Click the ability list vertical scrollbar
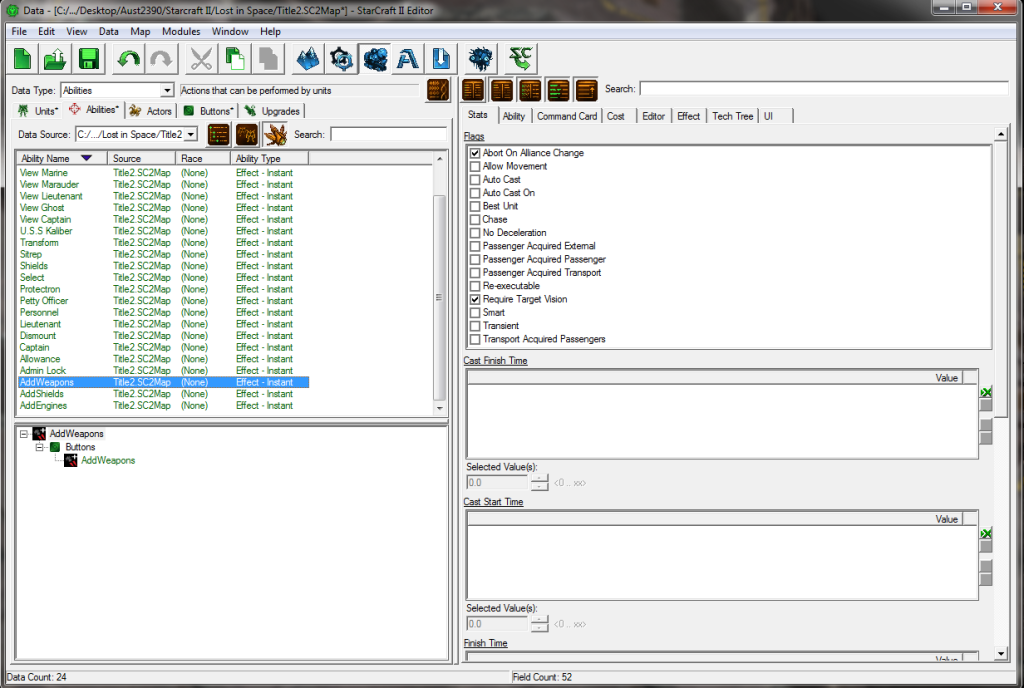 (440, 297)
